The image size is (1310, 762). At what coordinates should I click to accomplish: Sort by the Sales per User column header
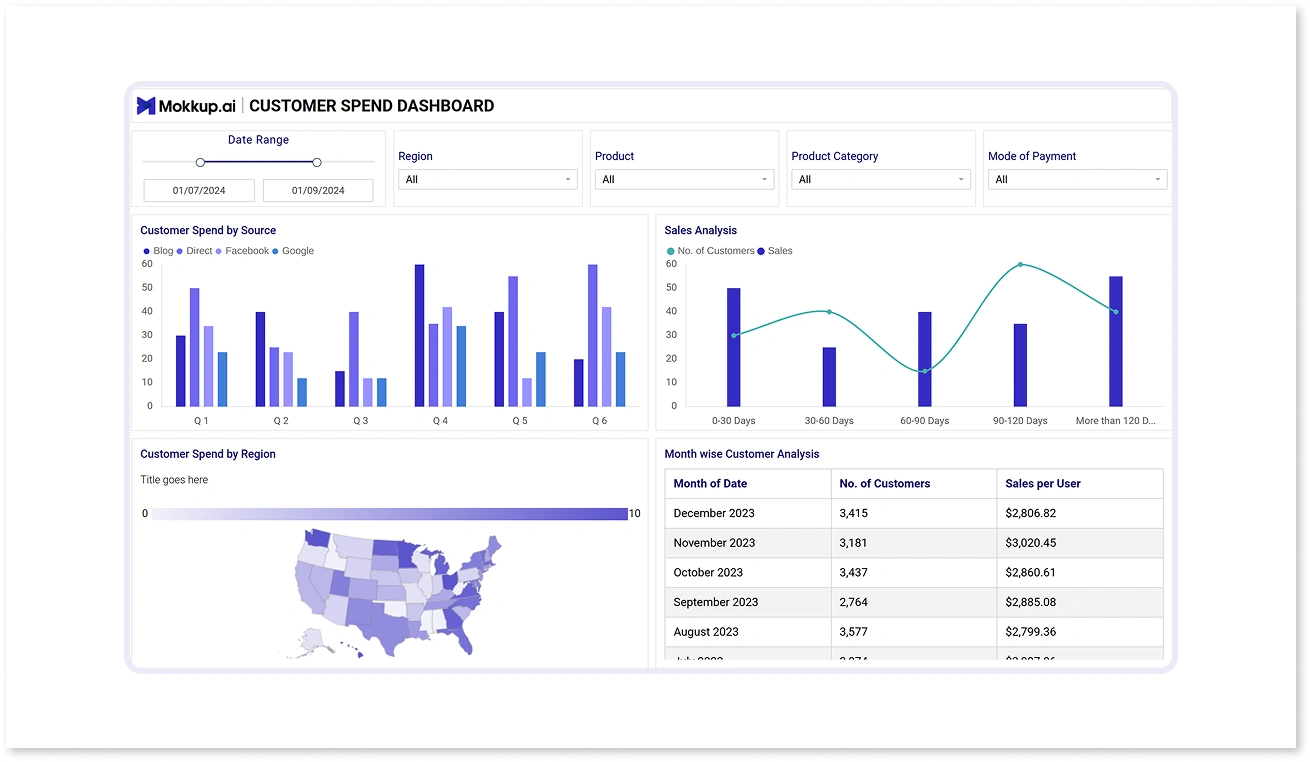point(1080,484)
